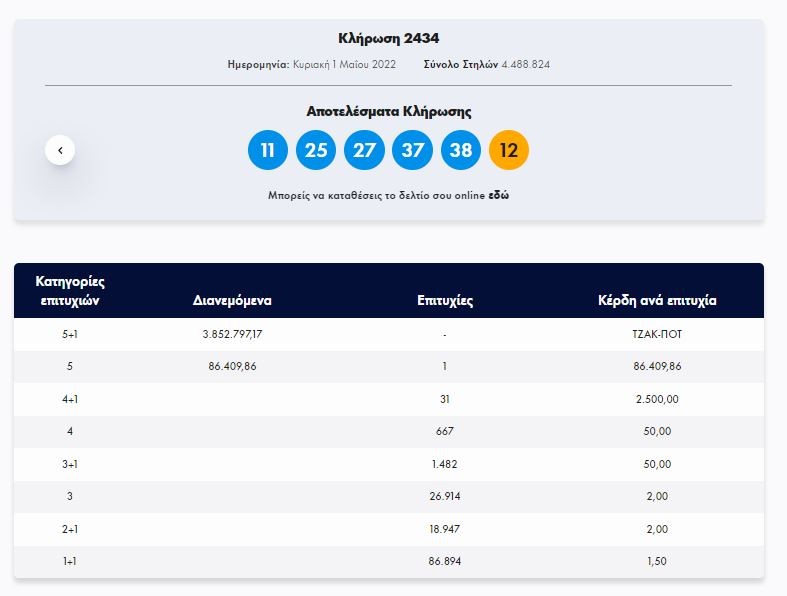This screenshot has height=596, width=787.
Task: Click the 18.947 winners cell
Action: (x=445, y=529)
